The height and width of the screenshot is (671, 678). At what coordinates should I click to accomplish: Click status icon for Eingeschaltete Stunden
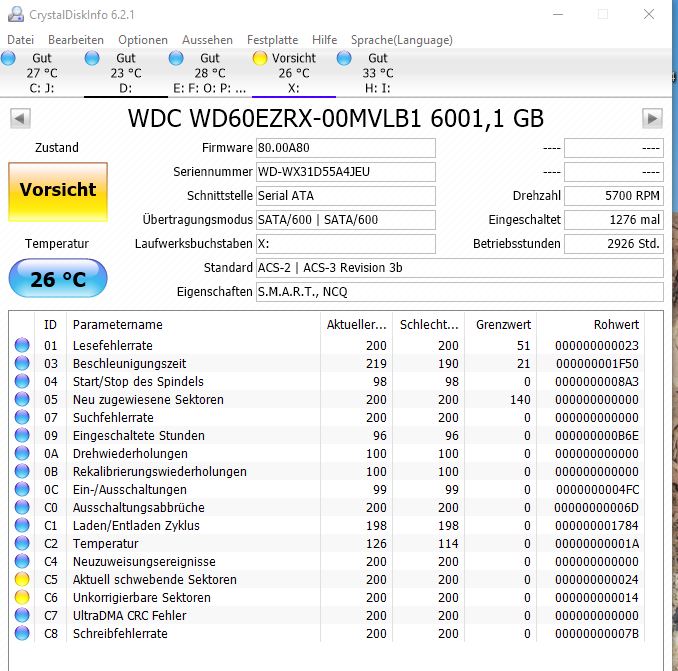point(22,435)
